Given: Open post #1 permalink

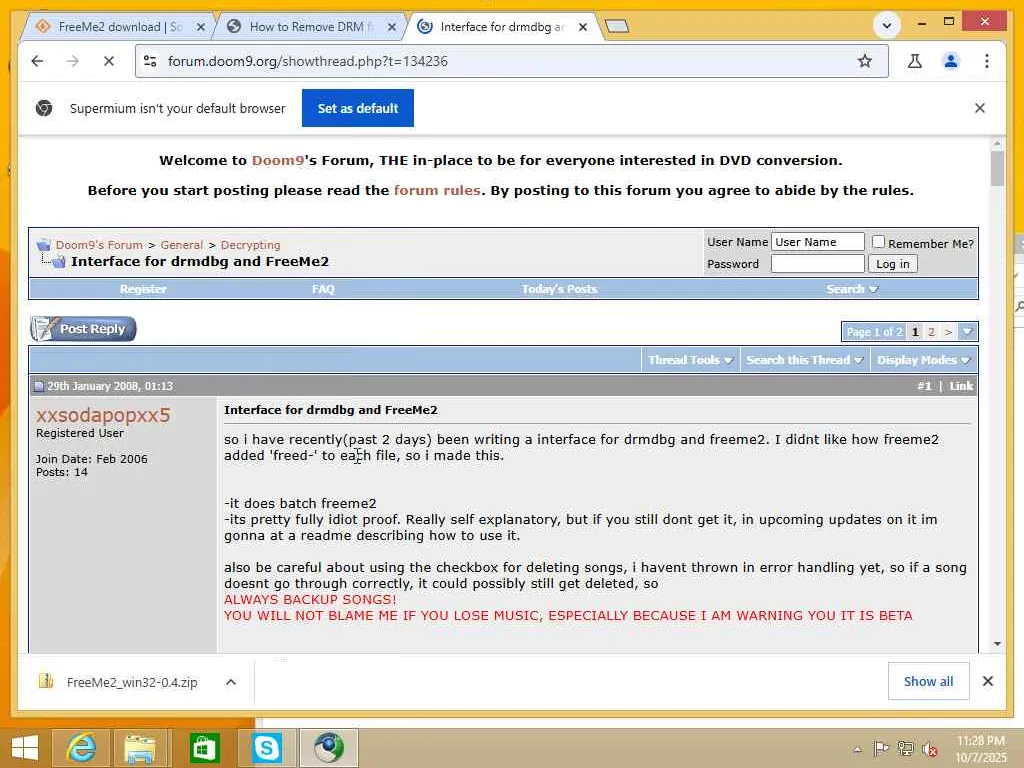Looking at the screenshot, I should click(924, 386).
